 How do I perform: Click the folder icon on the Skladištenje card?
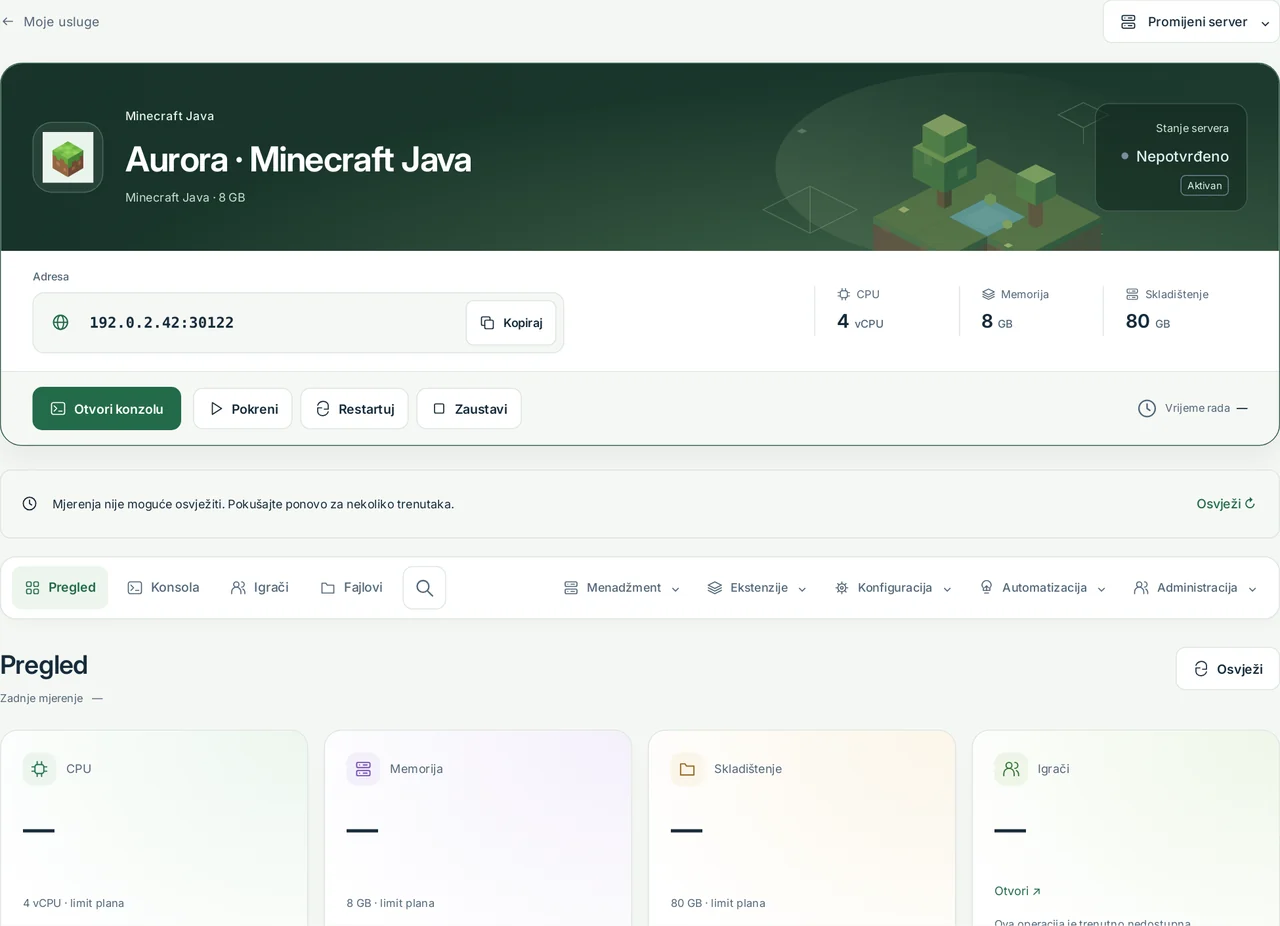pyautogui.click(x=687, y=769)
